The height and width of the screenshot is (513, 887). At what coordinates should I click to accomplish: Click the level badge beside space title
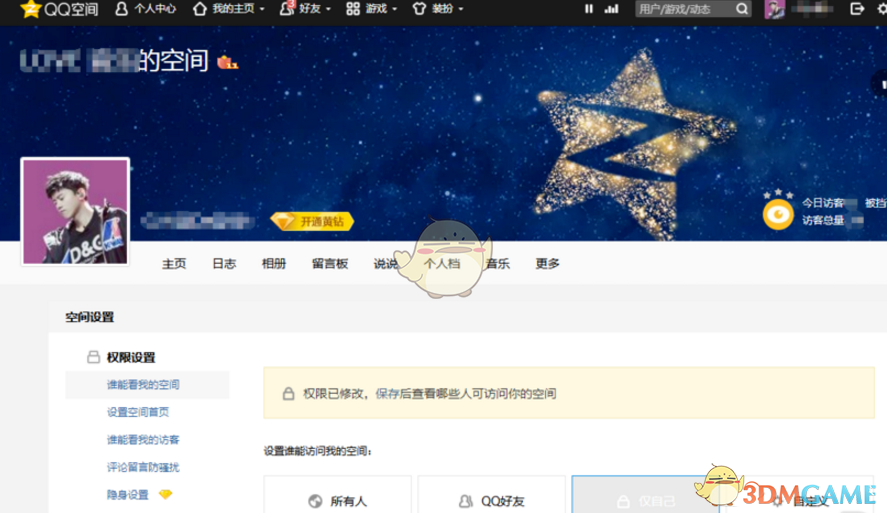(x=227, y=62)
